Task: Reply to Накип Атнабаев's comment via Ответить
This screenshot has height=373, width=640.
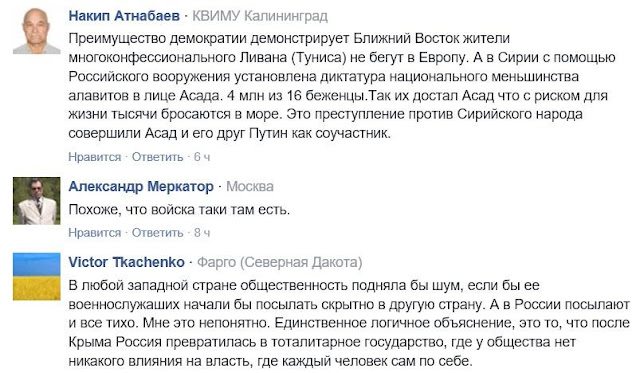Action: click(158, 157)
